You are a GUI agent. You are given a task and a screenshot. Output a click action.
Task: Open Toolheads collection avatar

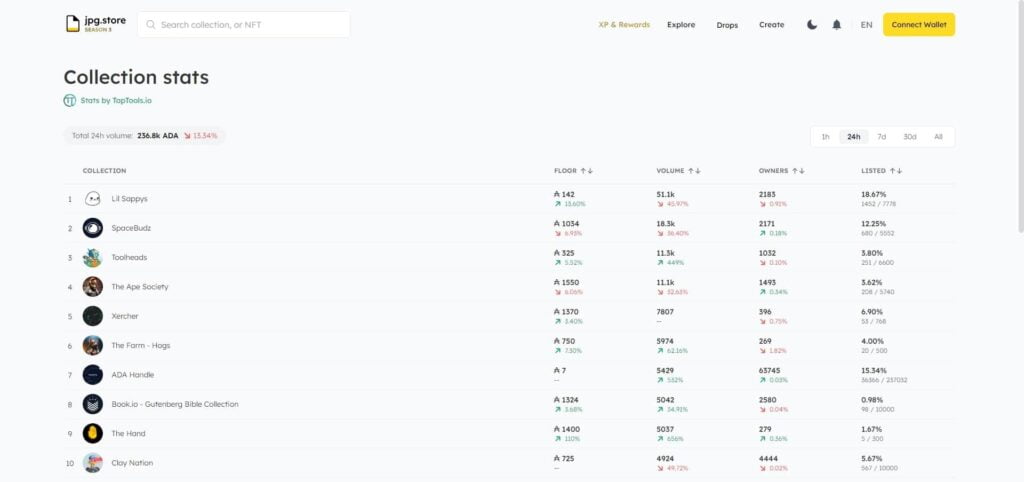point(93,257)
